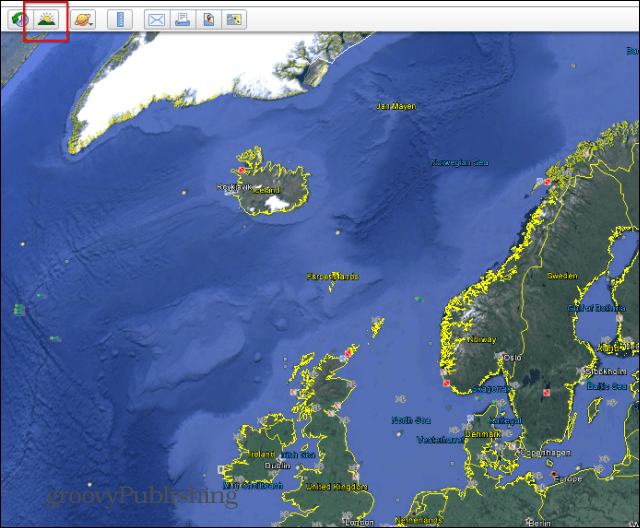640x528 pixels.
Task: Select the Denmark country label
Action: click(x=483, y=434)
